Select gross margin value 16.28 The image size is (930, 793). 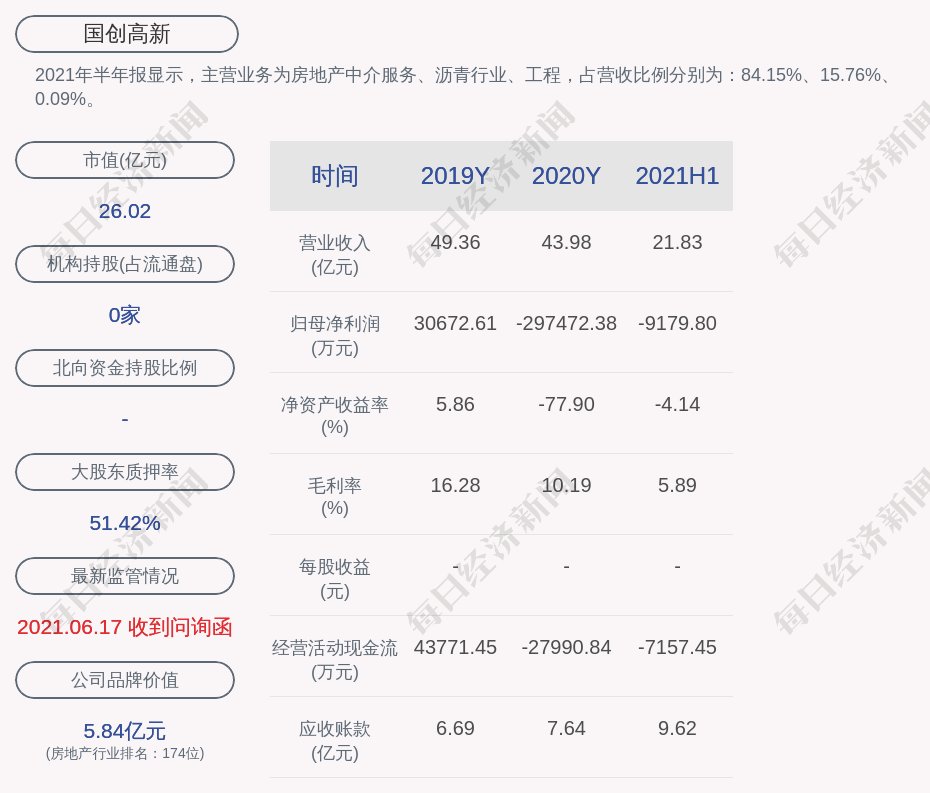point(455,485)
